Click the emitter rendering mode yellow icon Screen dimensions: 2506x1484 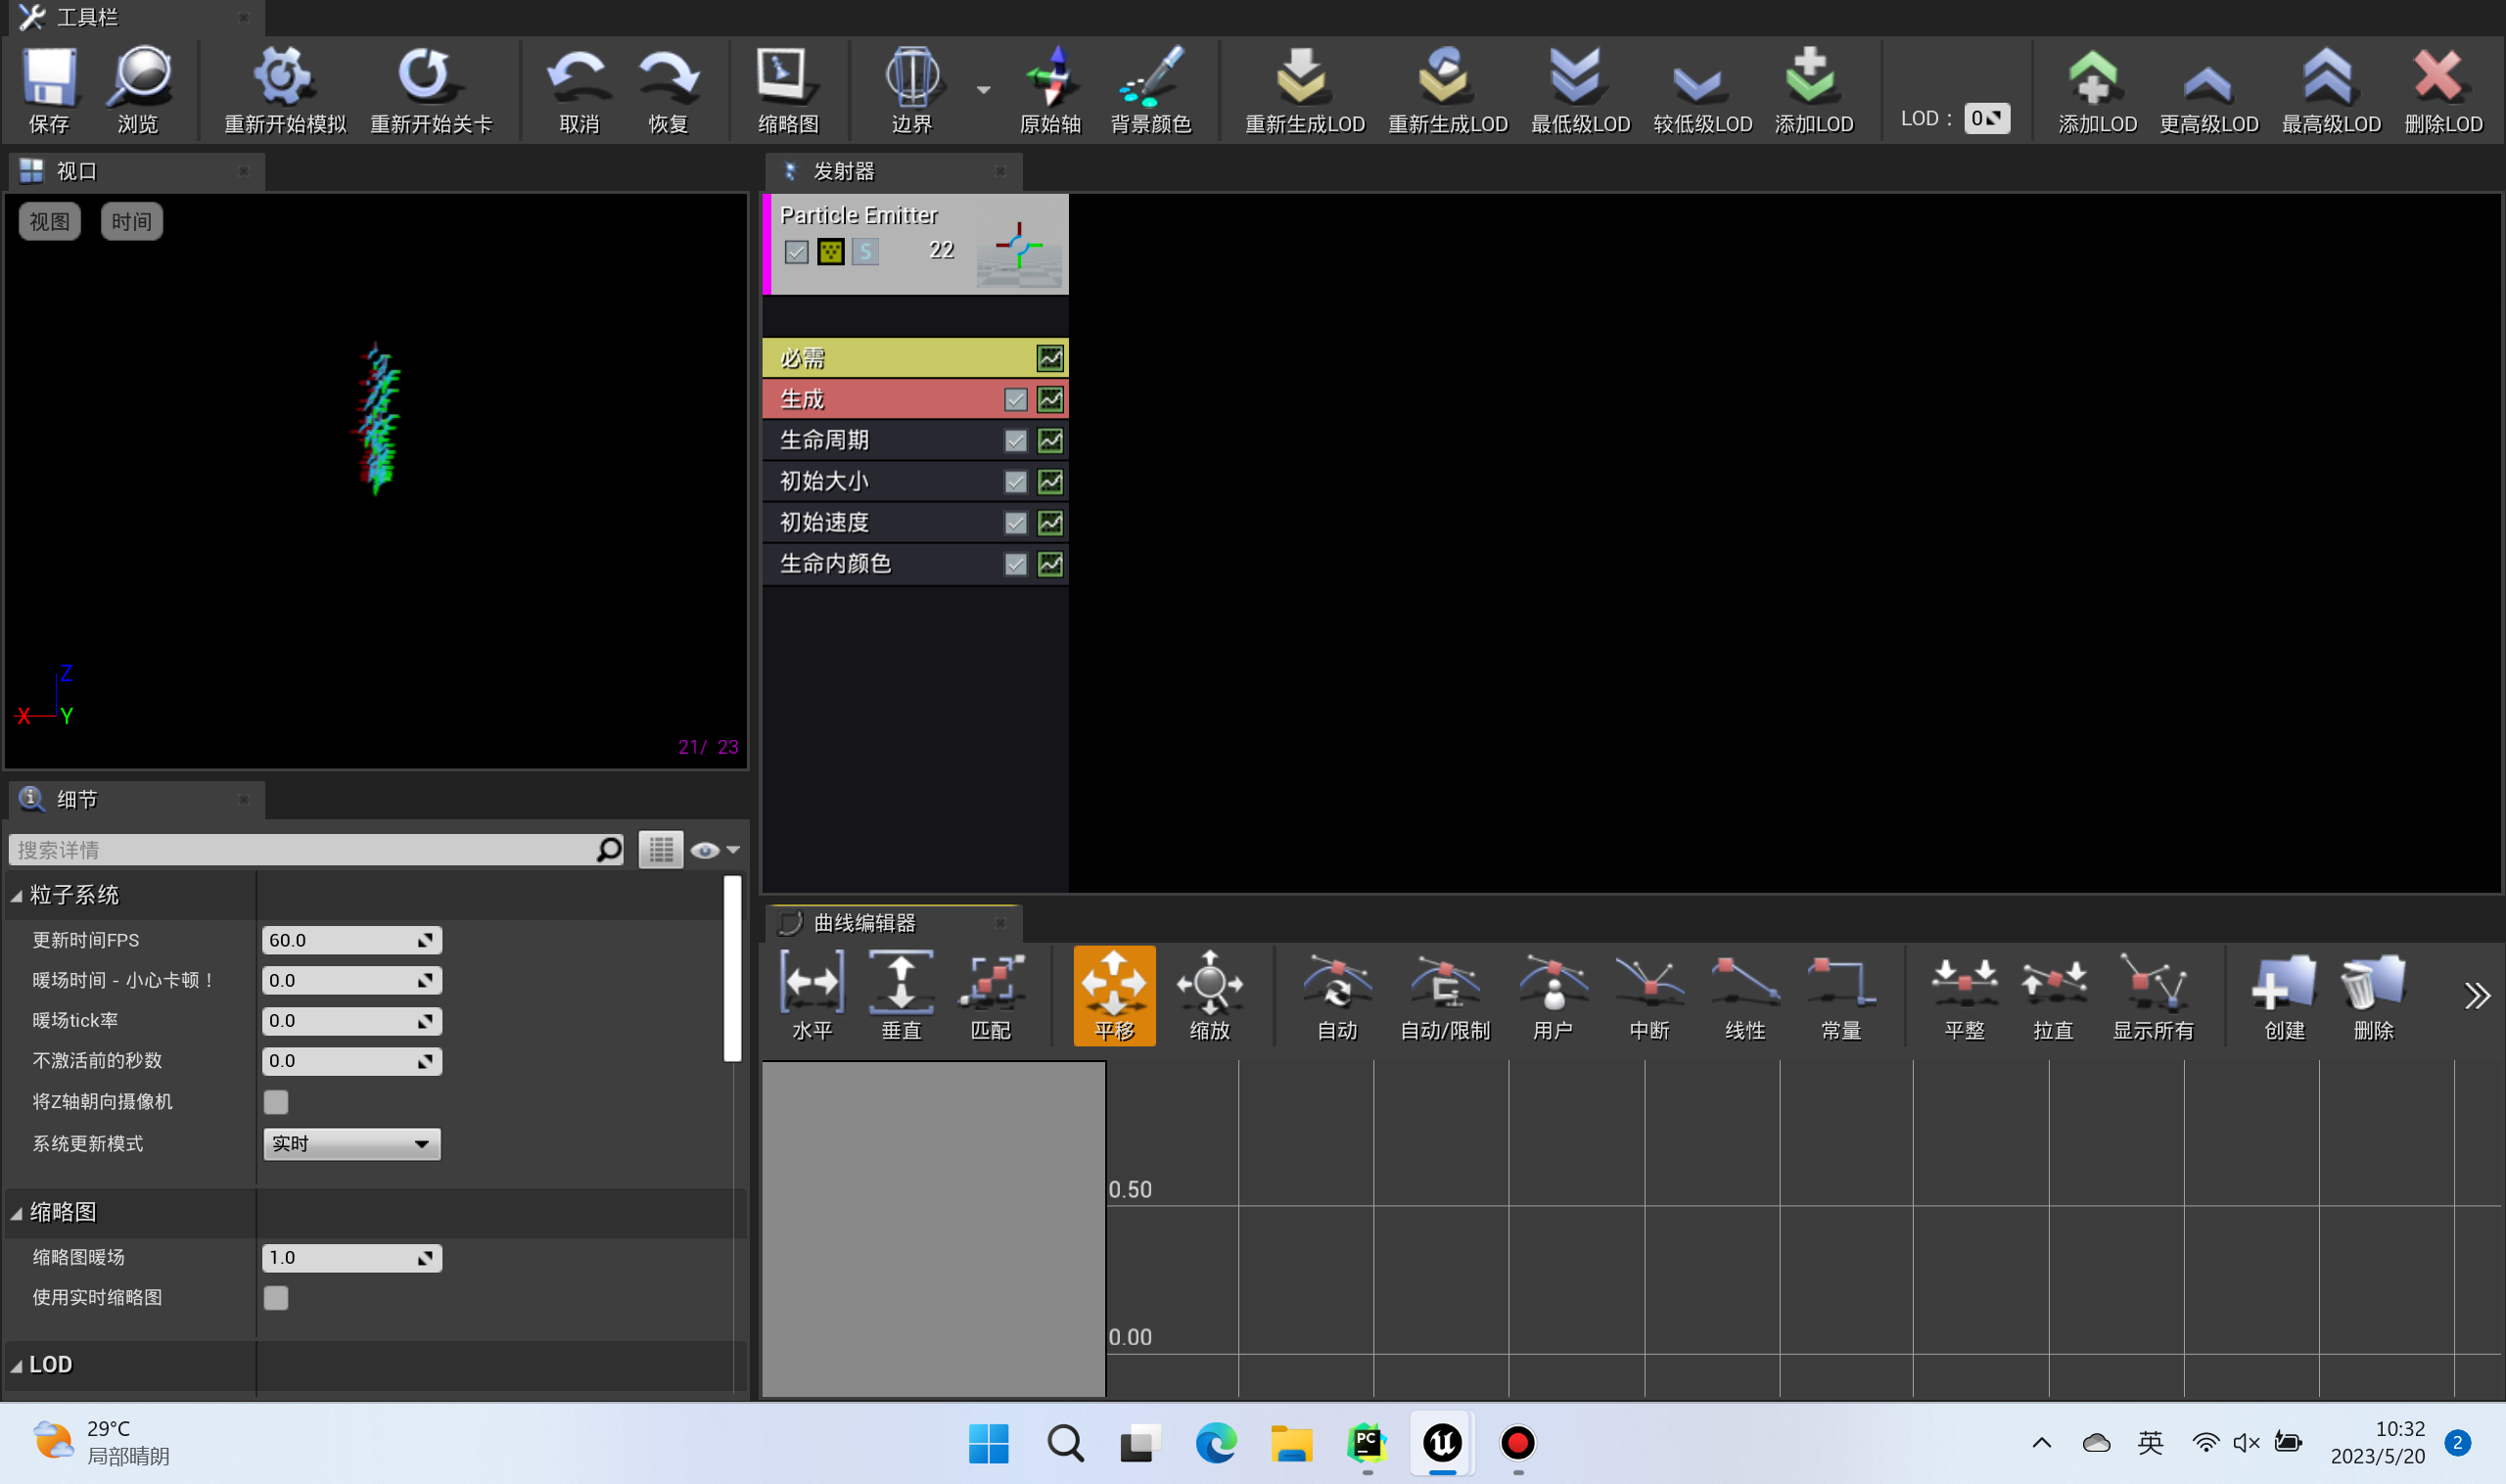[830, 251]
